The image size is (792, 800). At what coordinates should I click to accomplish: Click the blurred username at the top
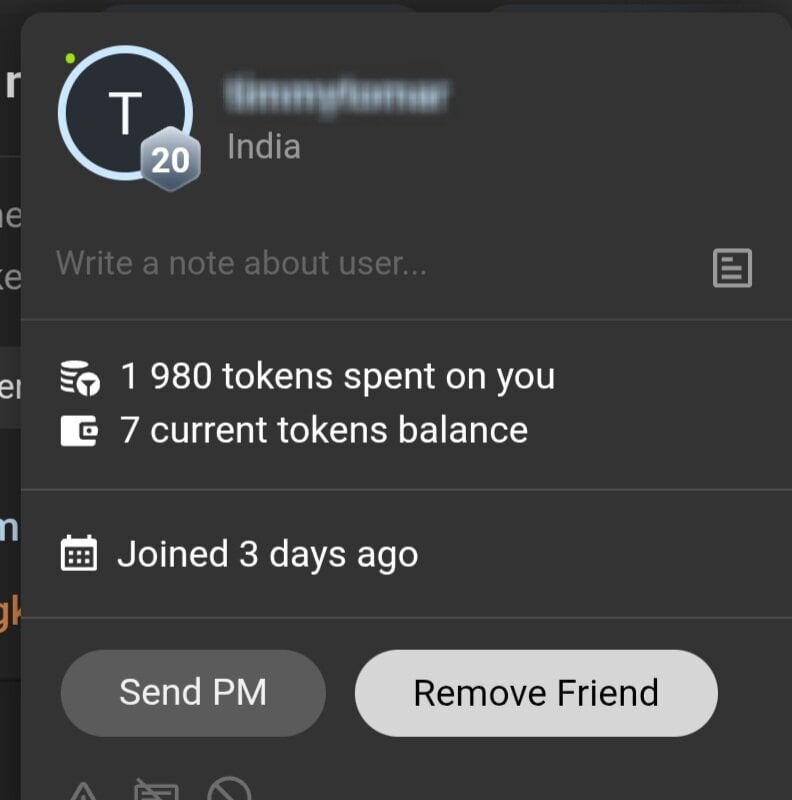pos(337,96)
